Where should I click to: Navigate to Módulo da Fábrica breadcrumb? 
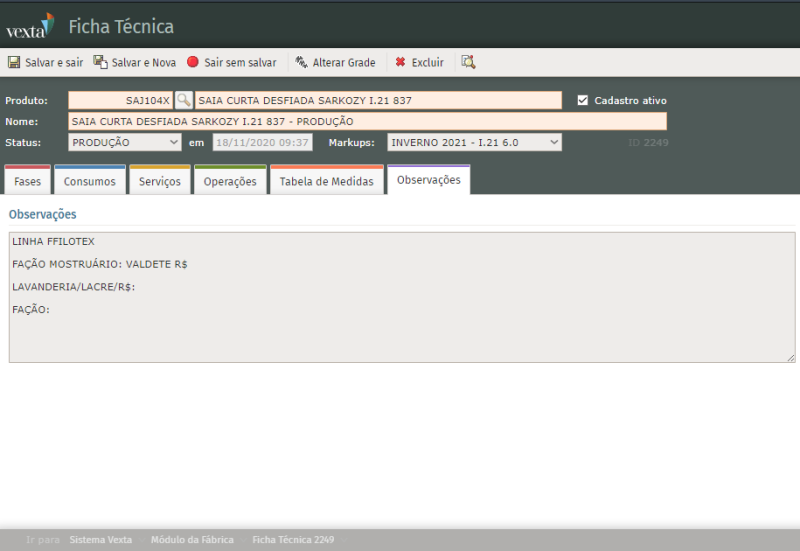point(192,540)
